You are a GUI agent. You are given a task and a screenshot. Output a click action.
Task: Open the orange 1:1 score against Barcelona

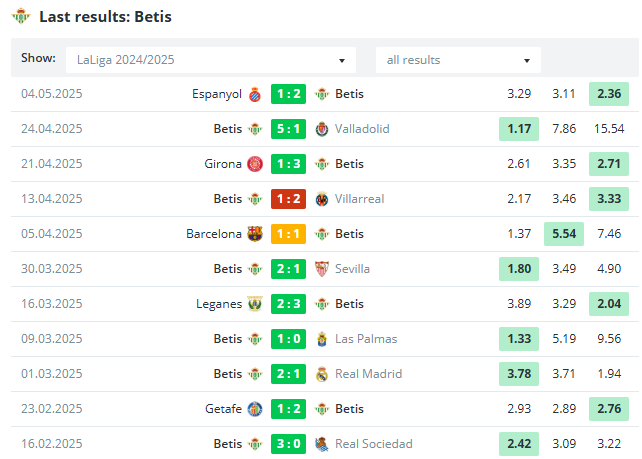point(288,234)
